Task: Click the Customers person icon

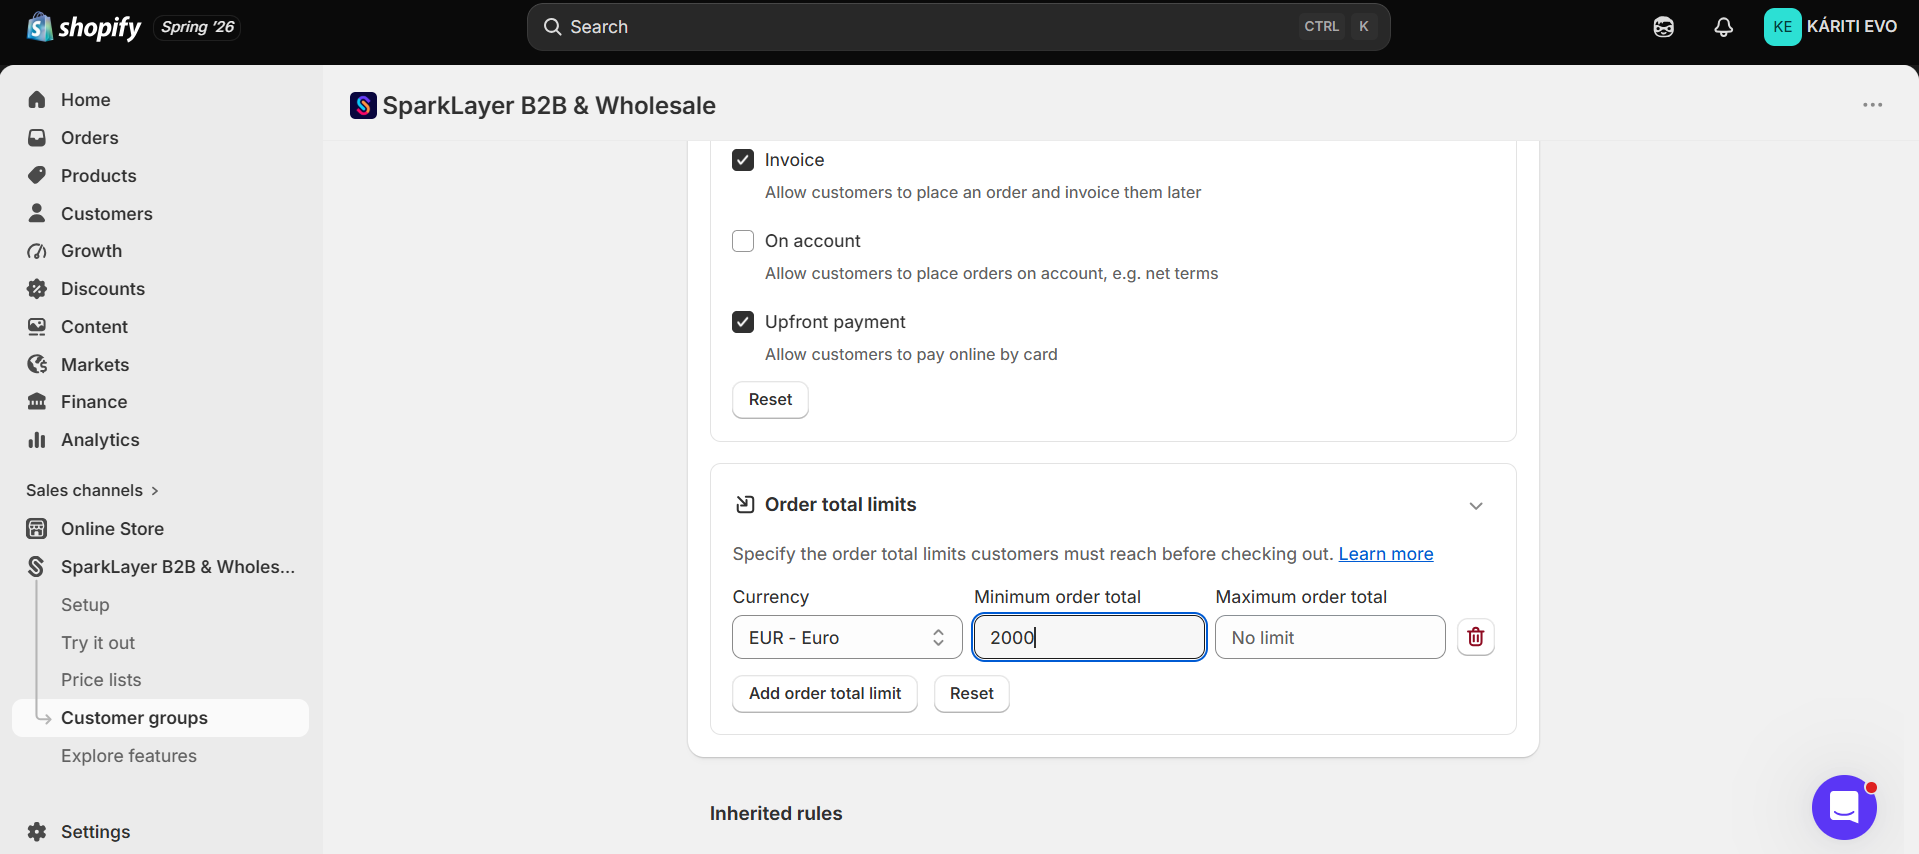Action: pos(37,213)
